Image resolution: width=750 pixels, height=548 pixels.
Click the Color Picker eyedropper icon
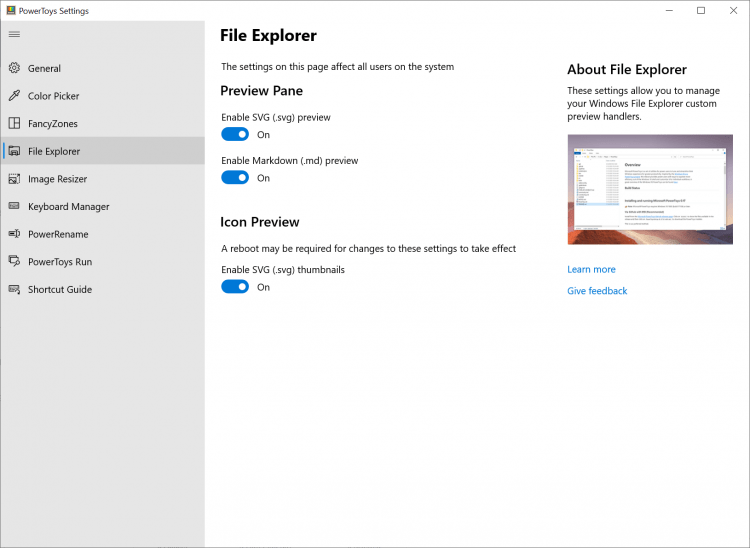coord(14,96)
